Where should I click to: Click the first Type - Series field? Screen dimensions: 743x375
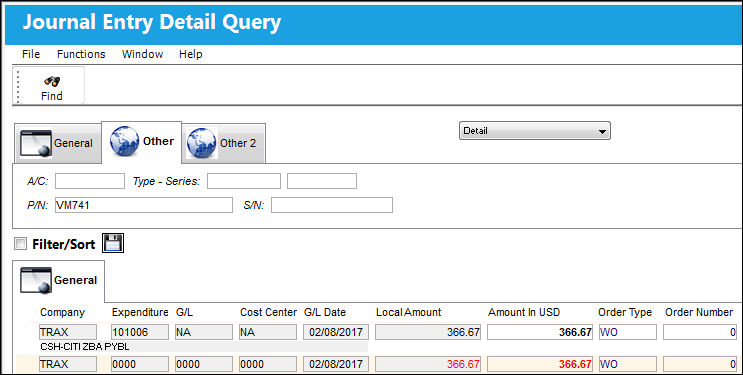pos(244,181)
